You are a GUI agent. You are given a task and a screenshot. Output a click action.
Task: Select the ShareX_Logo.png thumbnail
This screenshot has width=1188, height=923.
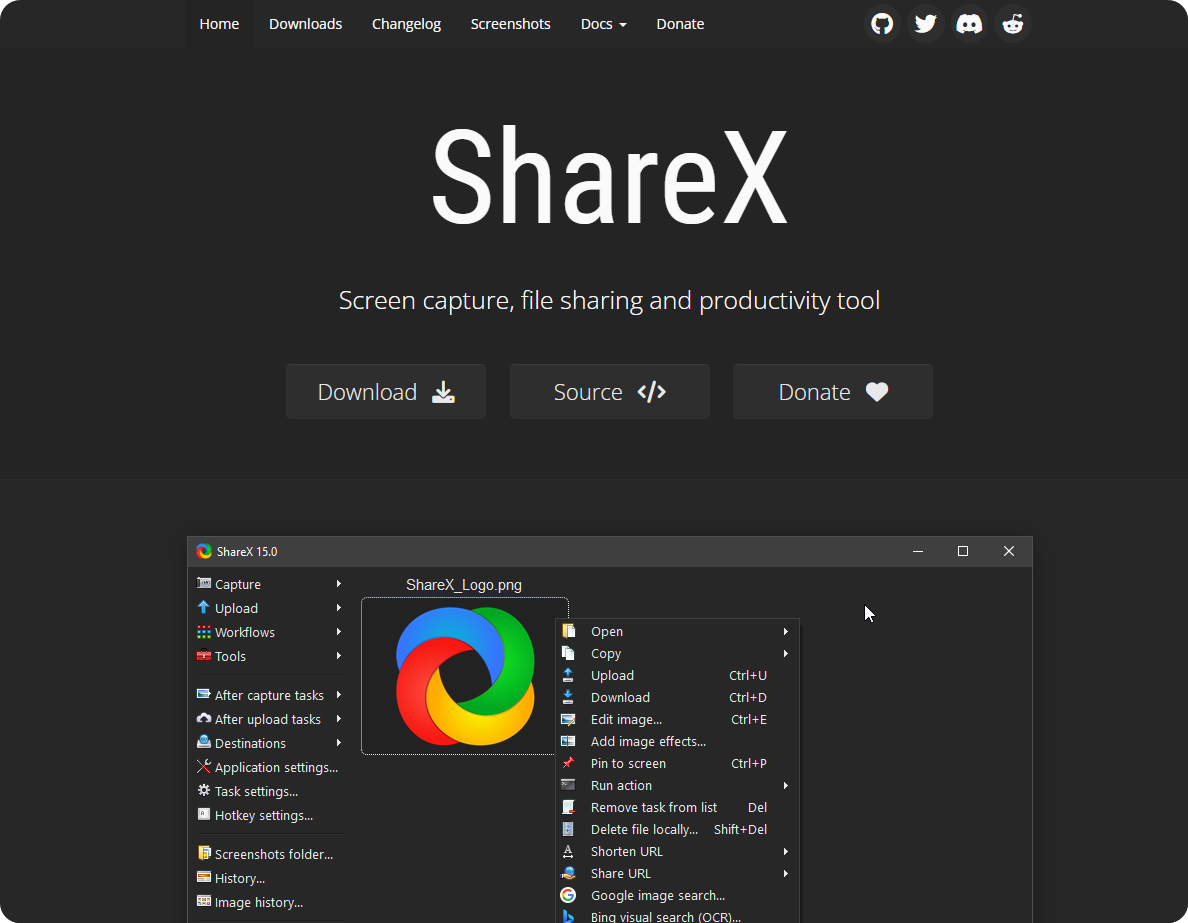(x=464, y=676)
